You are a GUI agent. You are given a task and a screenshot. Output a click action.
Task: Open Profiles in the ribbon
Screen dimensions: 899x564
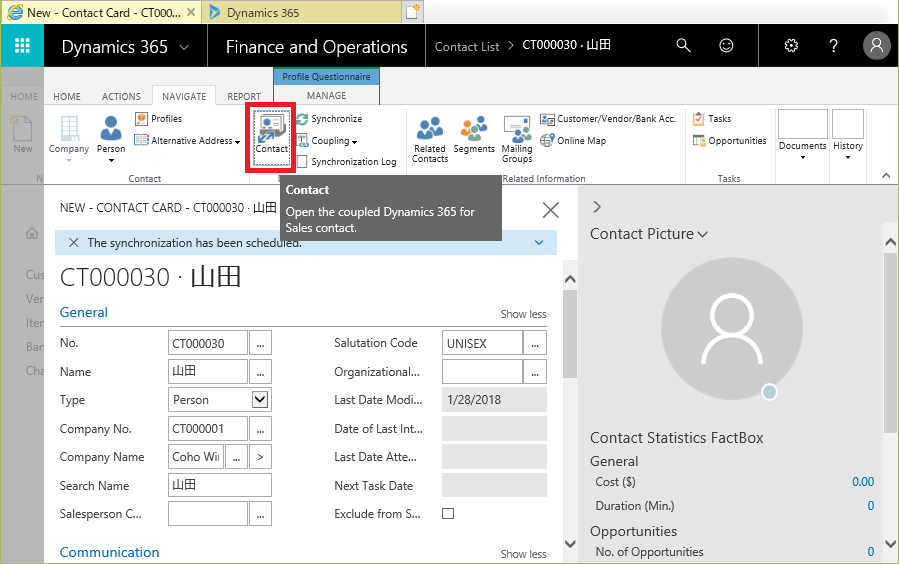159,119
